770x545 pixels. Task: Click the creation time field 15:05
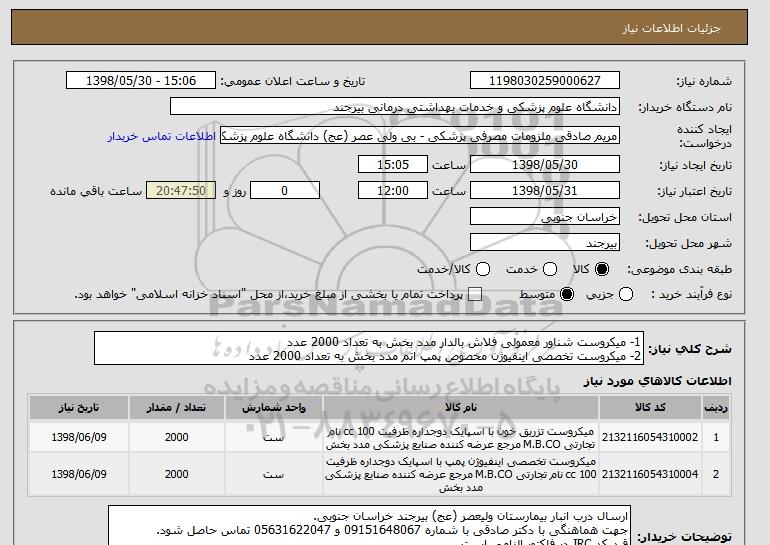pos(393,164)
